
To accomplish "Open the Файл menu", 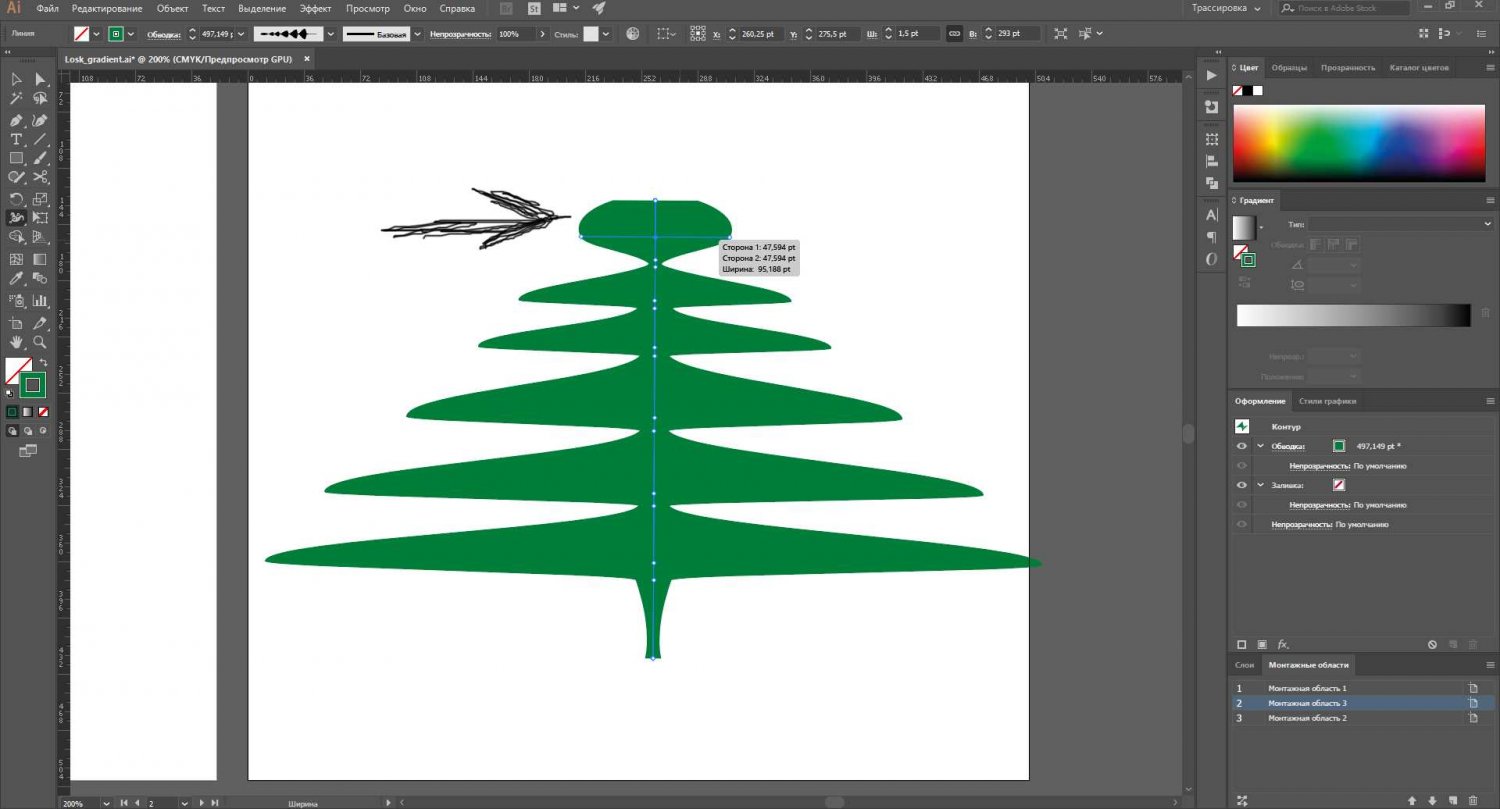I will tap(47, 8).
